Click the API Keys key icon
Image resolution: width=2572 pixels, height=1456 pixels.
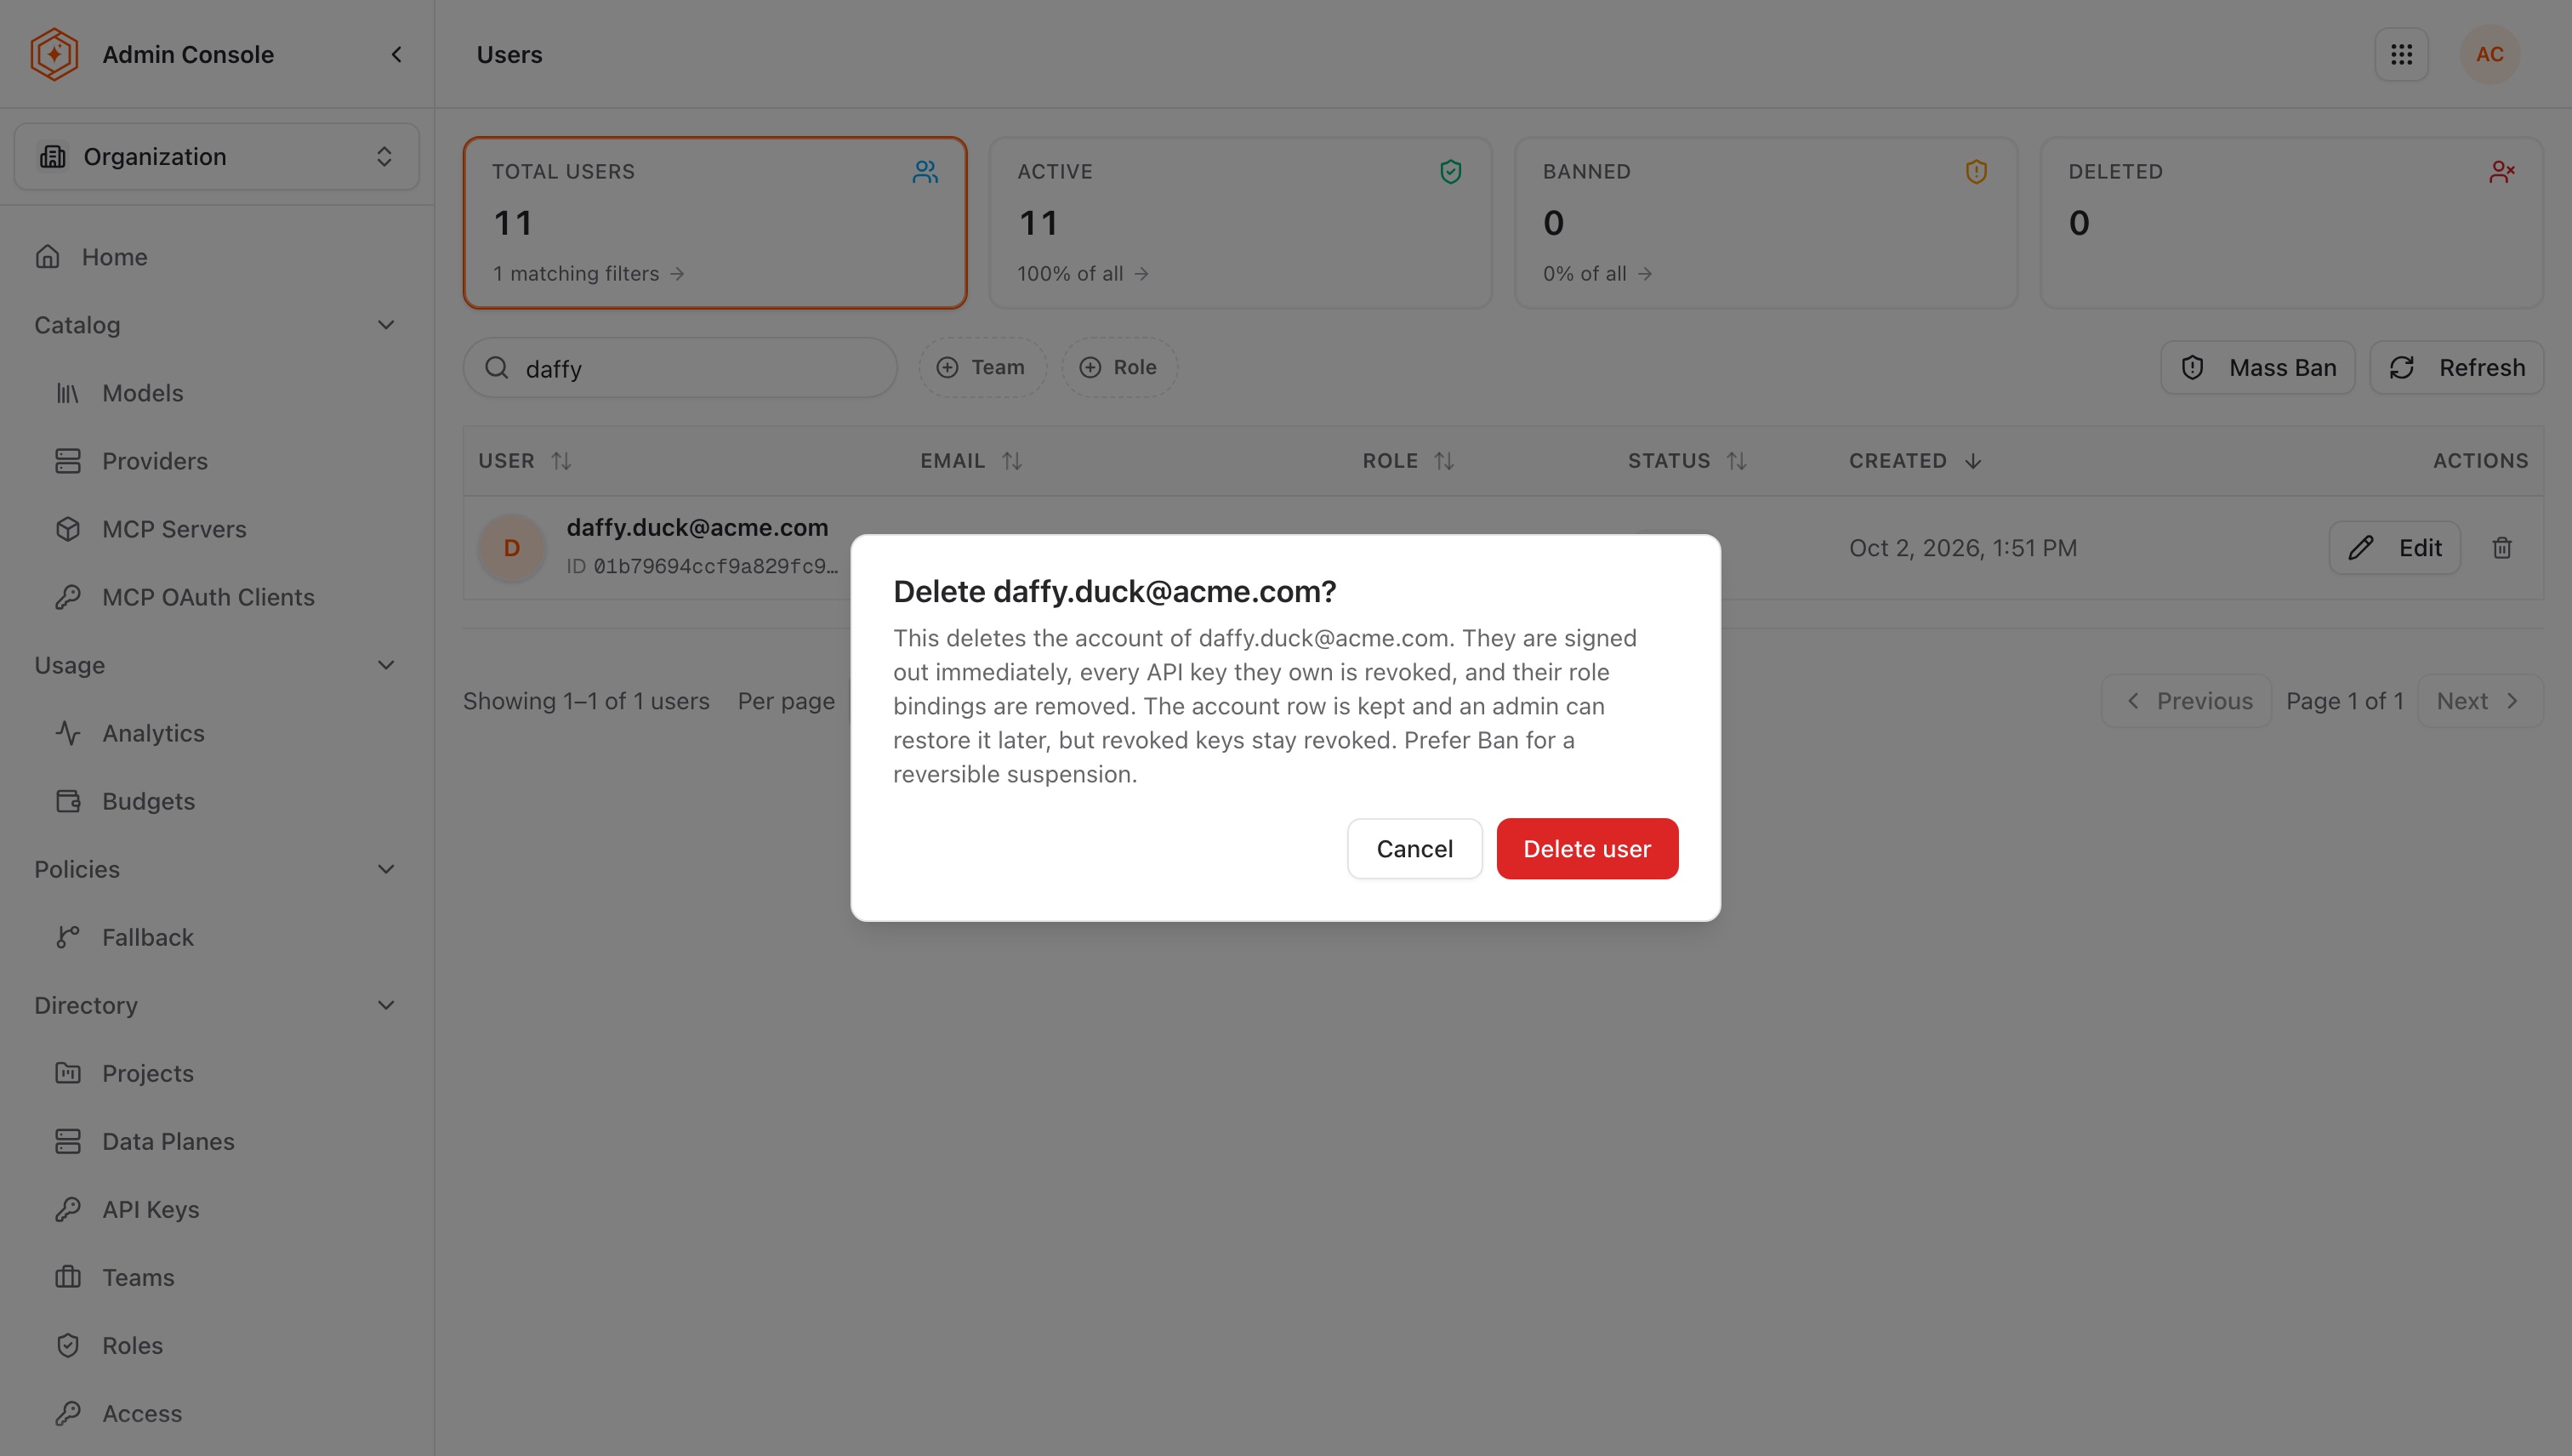[68, 1209]
